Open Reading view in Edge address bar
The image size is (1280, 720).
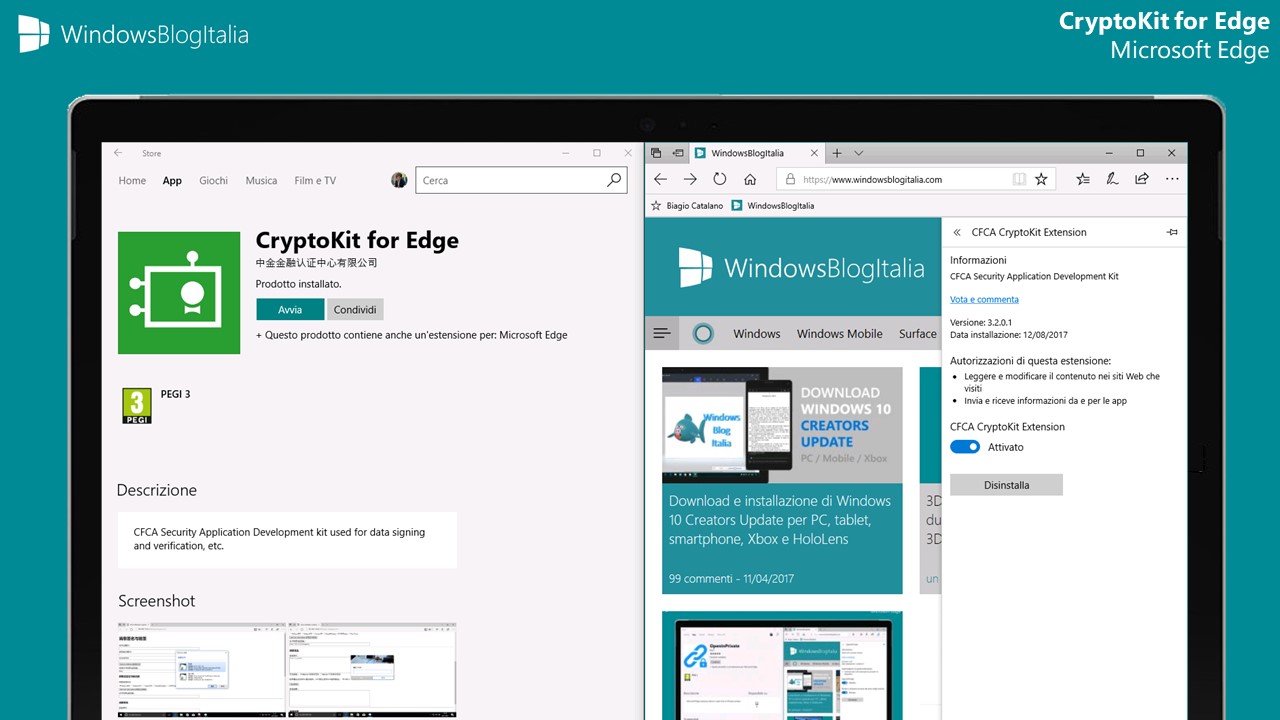tap(1019, 179)
